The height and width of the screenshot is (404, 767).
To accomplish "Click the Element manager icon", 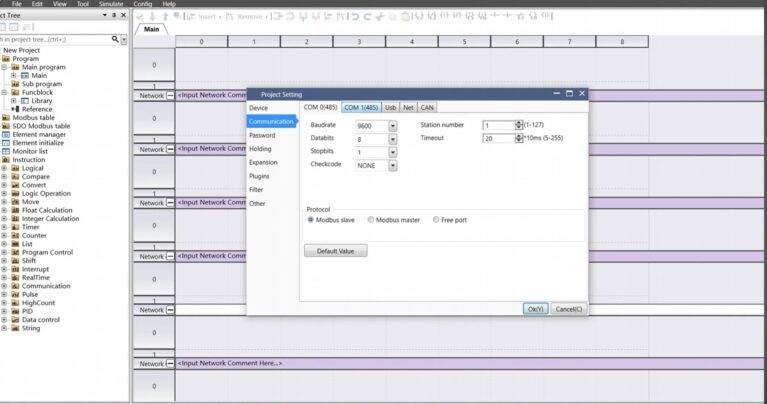I will (x=6, y=134).
